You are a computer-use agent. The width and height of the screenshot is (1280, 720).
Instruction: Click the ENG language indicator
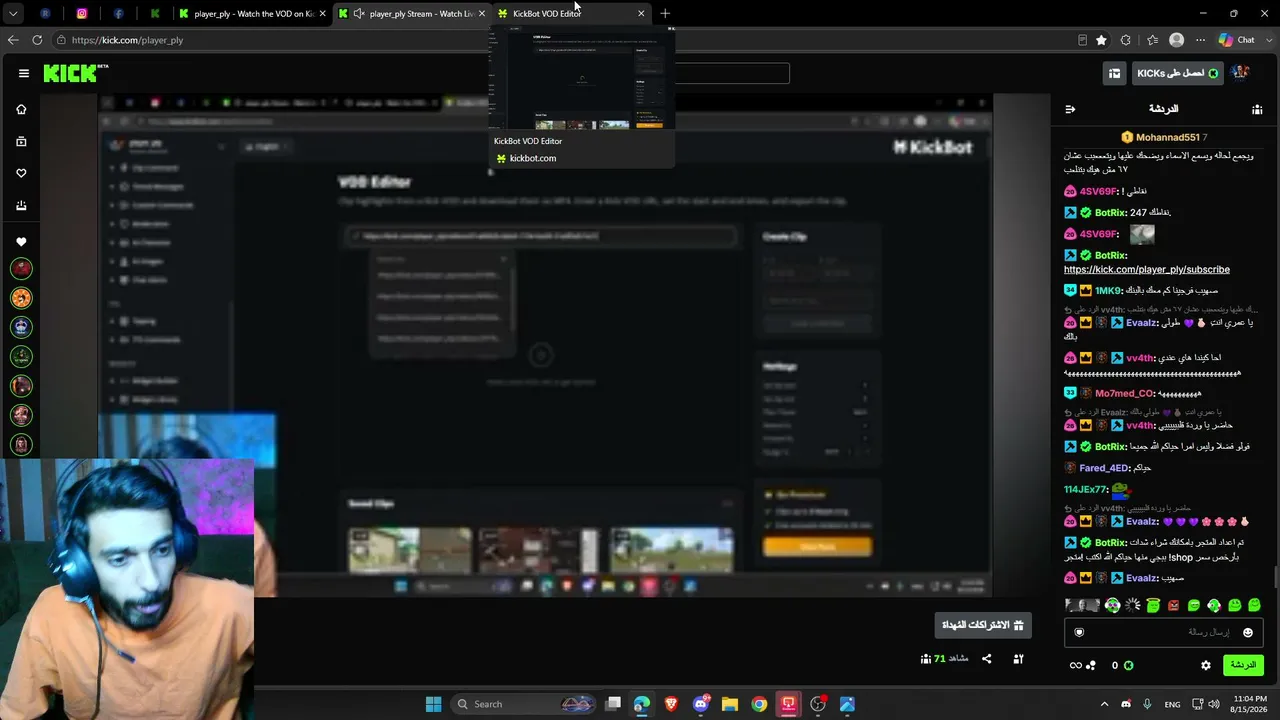coord(1172,704)
